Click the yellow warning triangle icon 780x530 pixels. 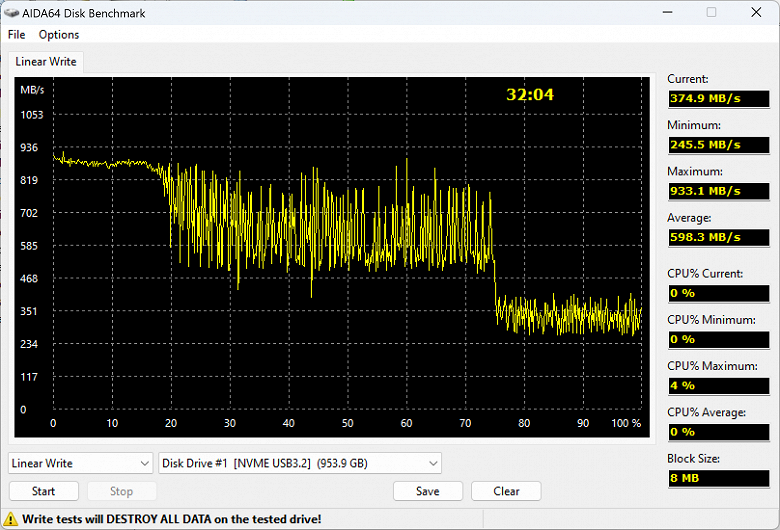click(10, 520)
